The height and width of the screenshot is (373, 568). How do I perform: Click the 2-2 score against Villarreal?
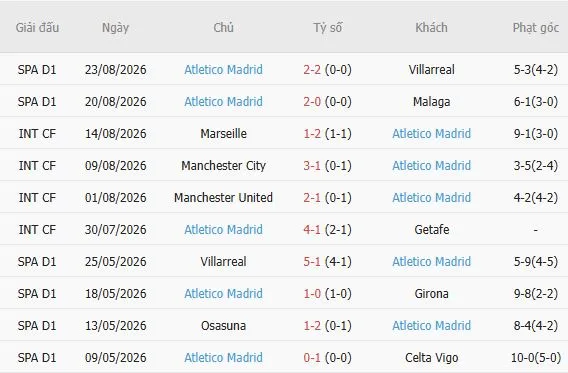312,70
